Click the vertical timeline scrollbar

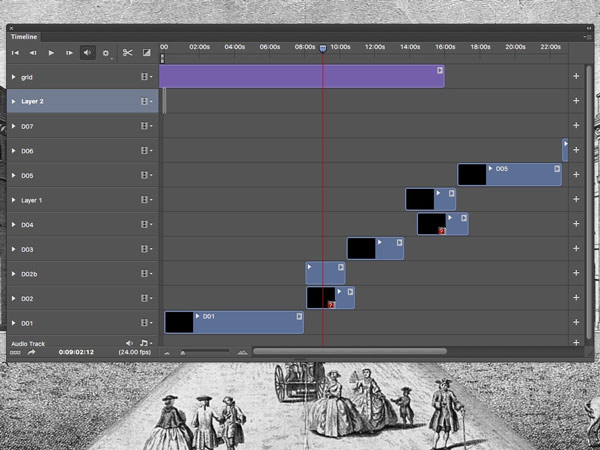589,202
